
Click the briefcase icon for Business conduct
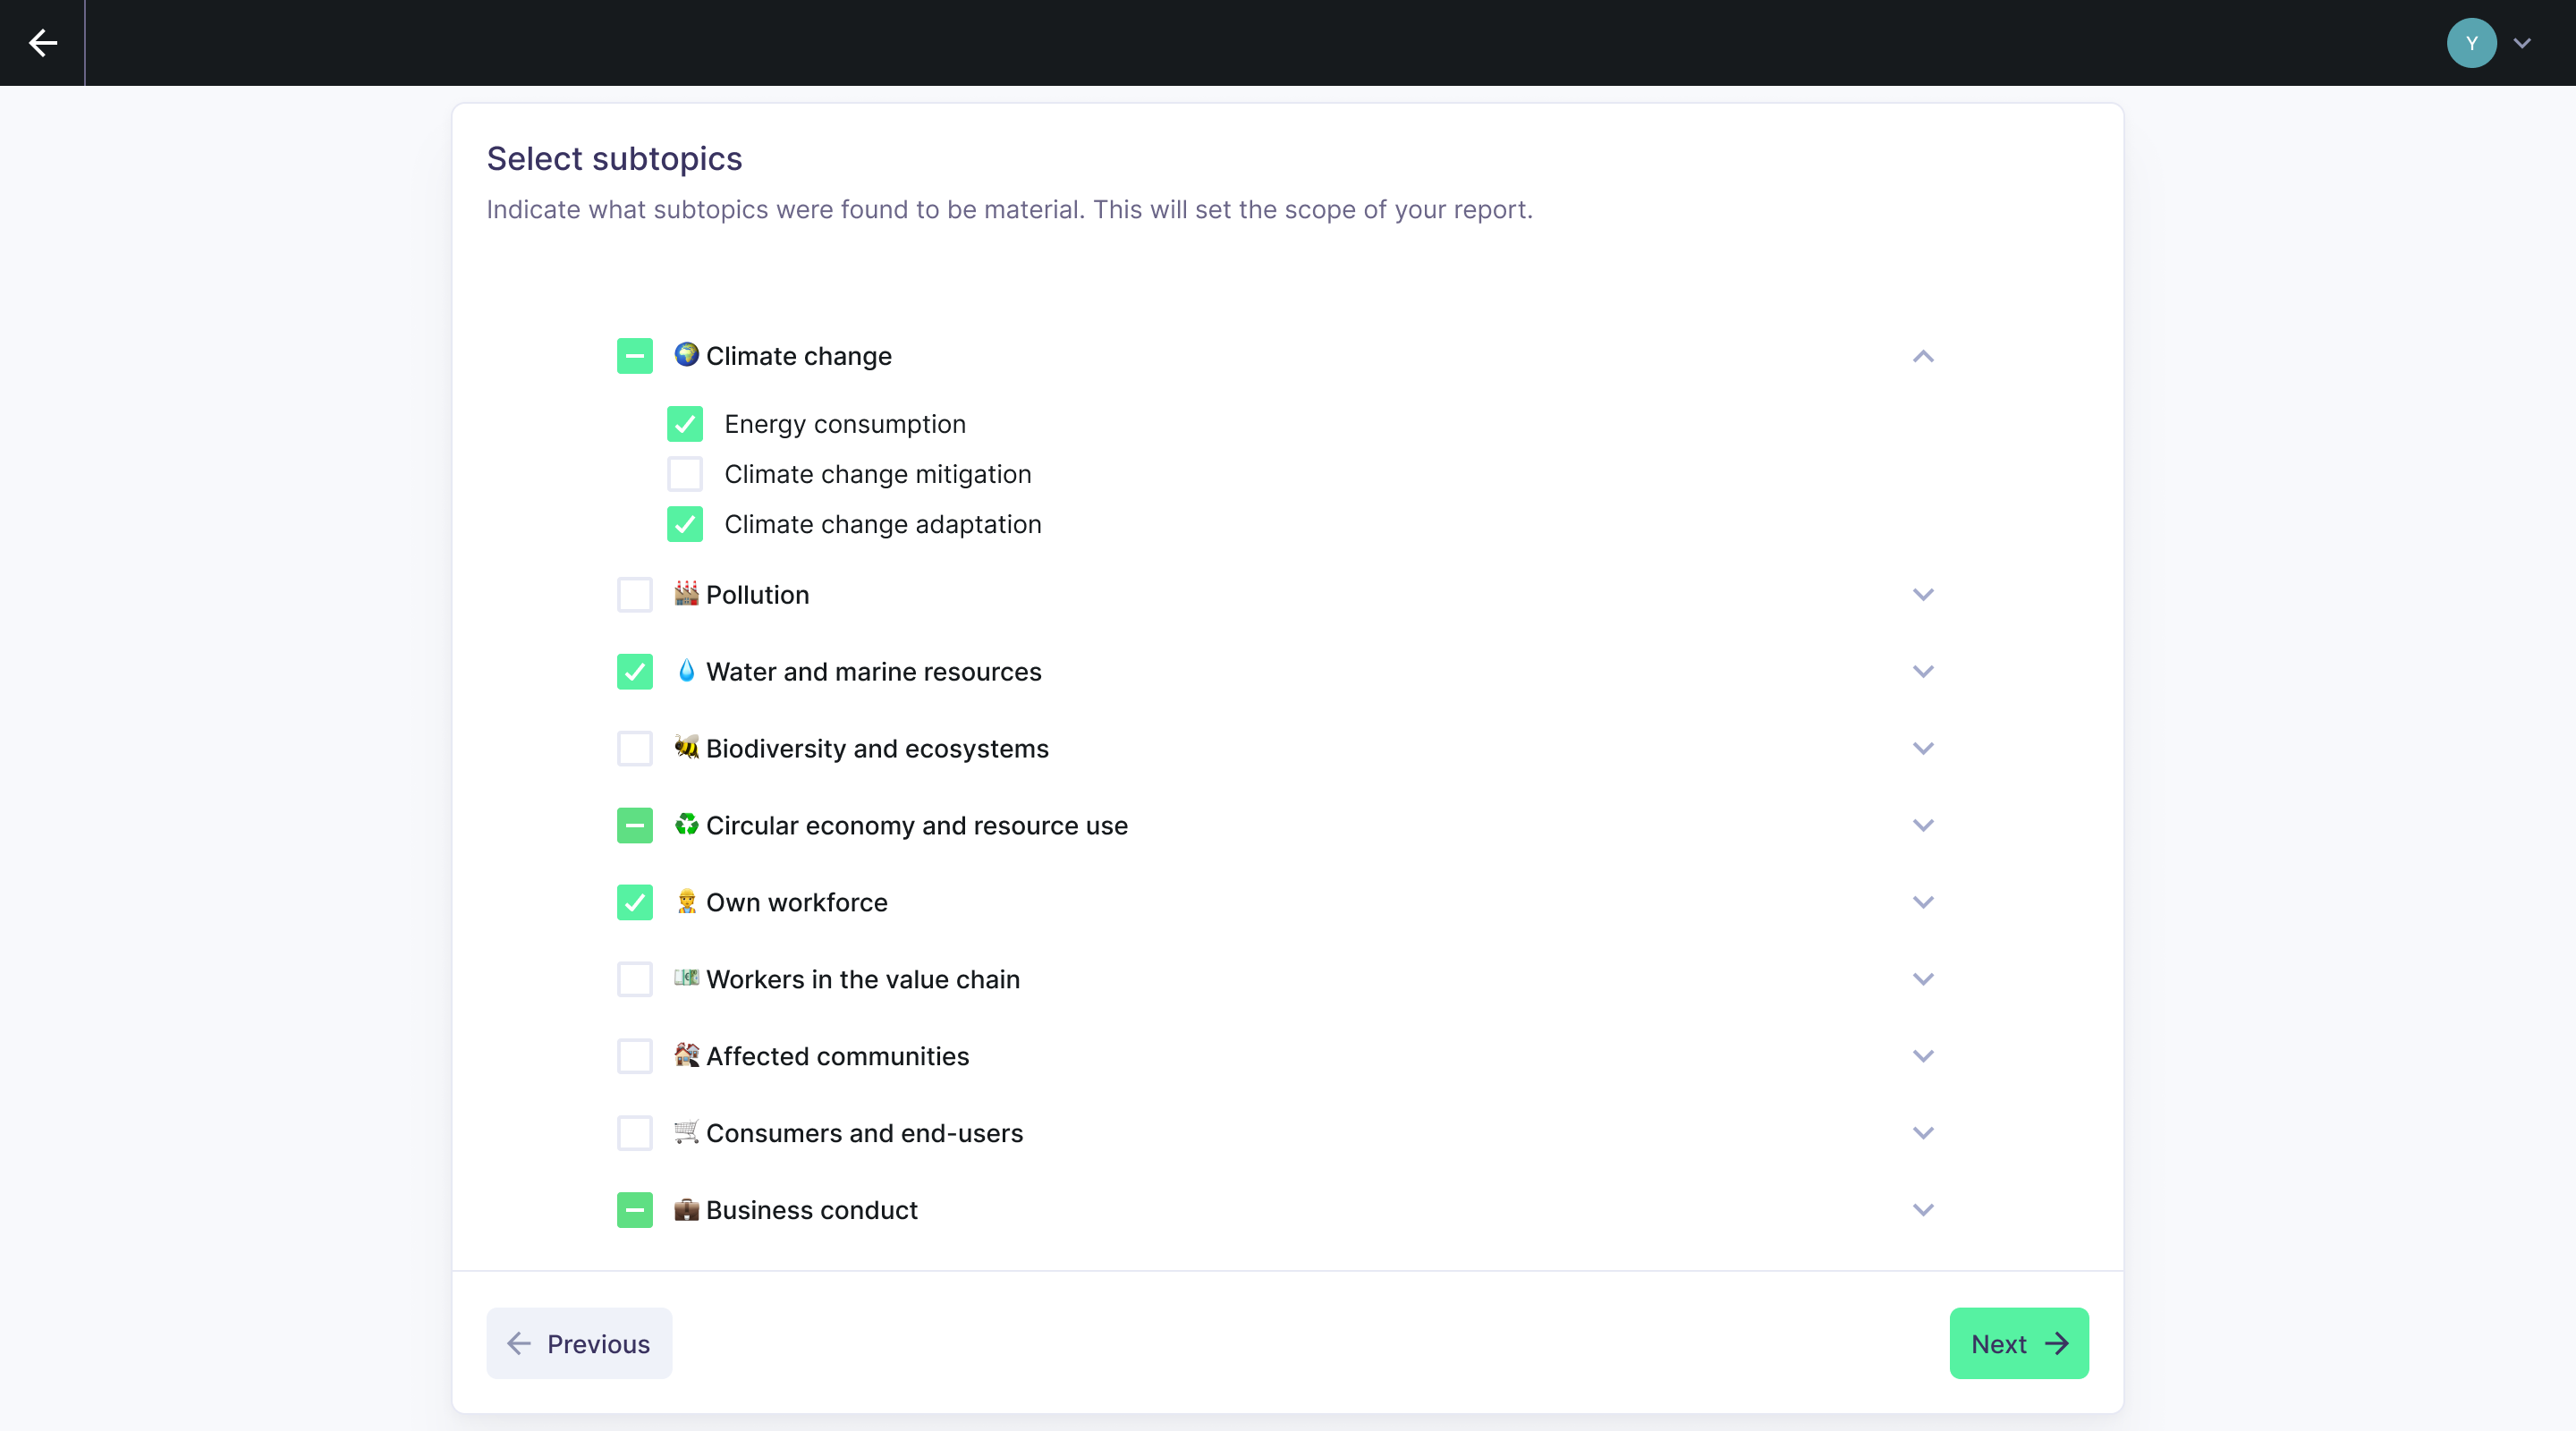pyautogui.click(x=686, y=1209)
